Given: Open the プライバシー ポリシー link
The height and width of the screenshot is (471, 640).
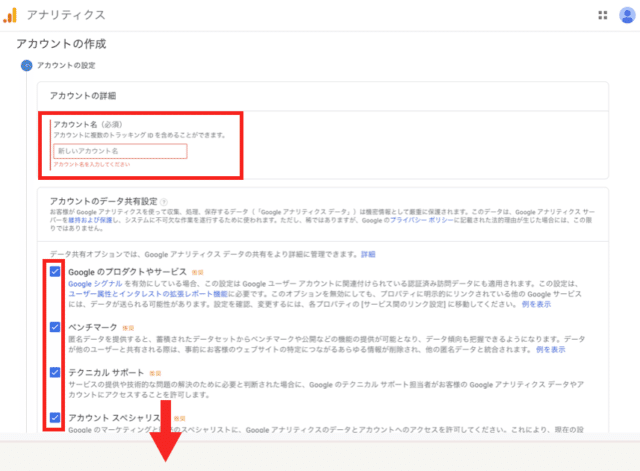Looking at the screenshot, I should (422, 220).
